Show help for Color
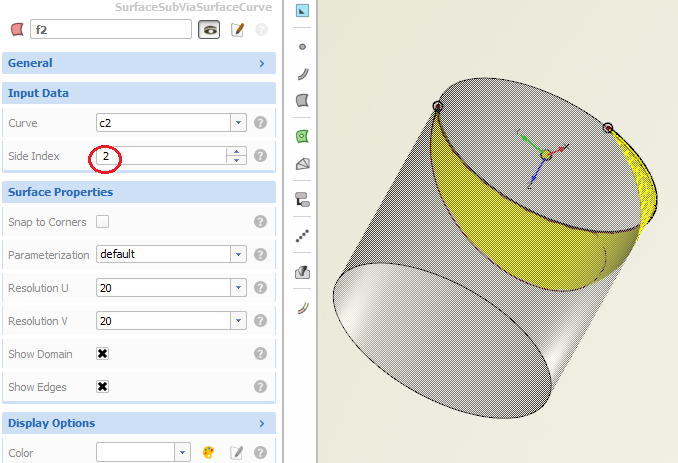The image size is (678, 463). [x=260, y=452]
